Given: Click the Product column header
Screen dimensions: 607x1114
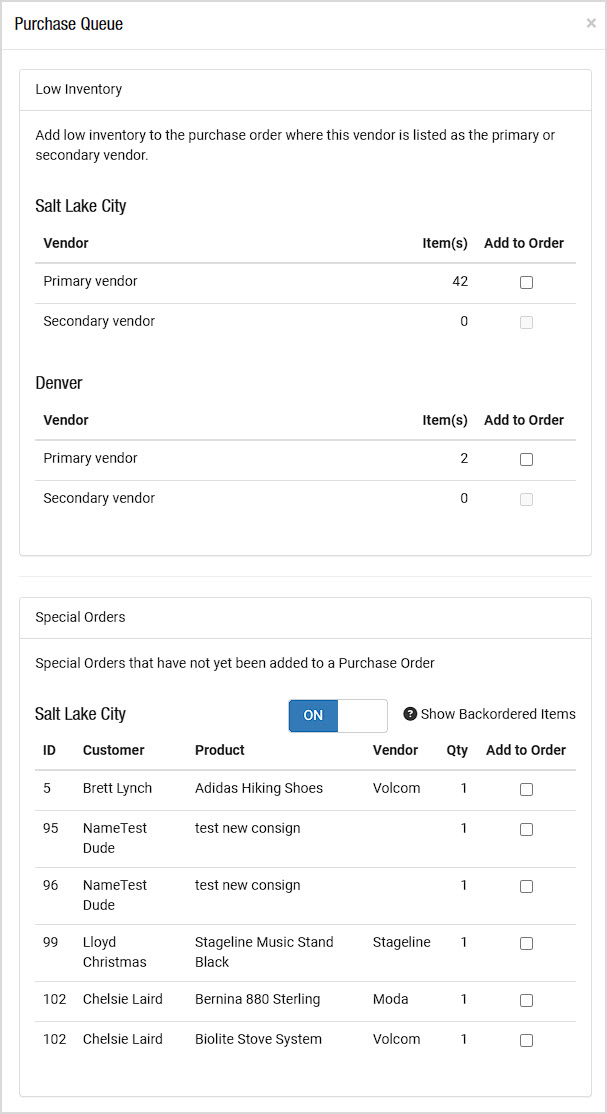Looking at the screenshot, I should (x=220, y=750).
